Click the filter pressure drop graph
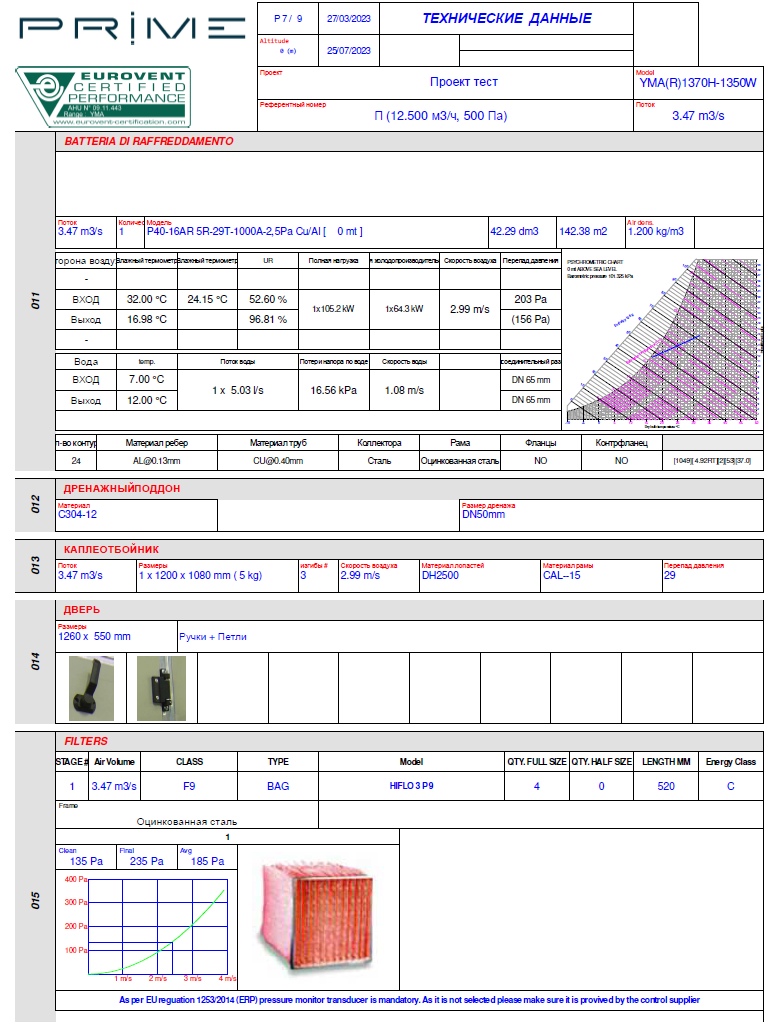Image resolution: width=783 pixels, height=1022 pixels. [x=158, y=926]
